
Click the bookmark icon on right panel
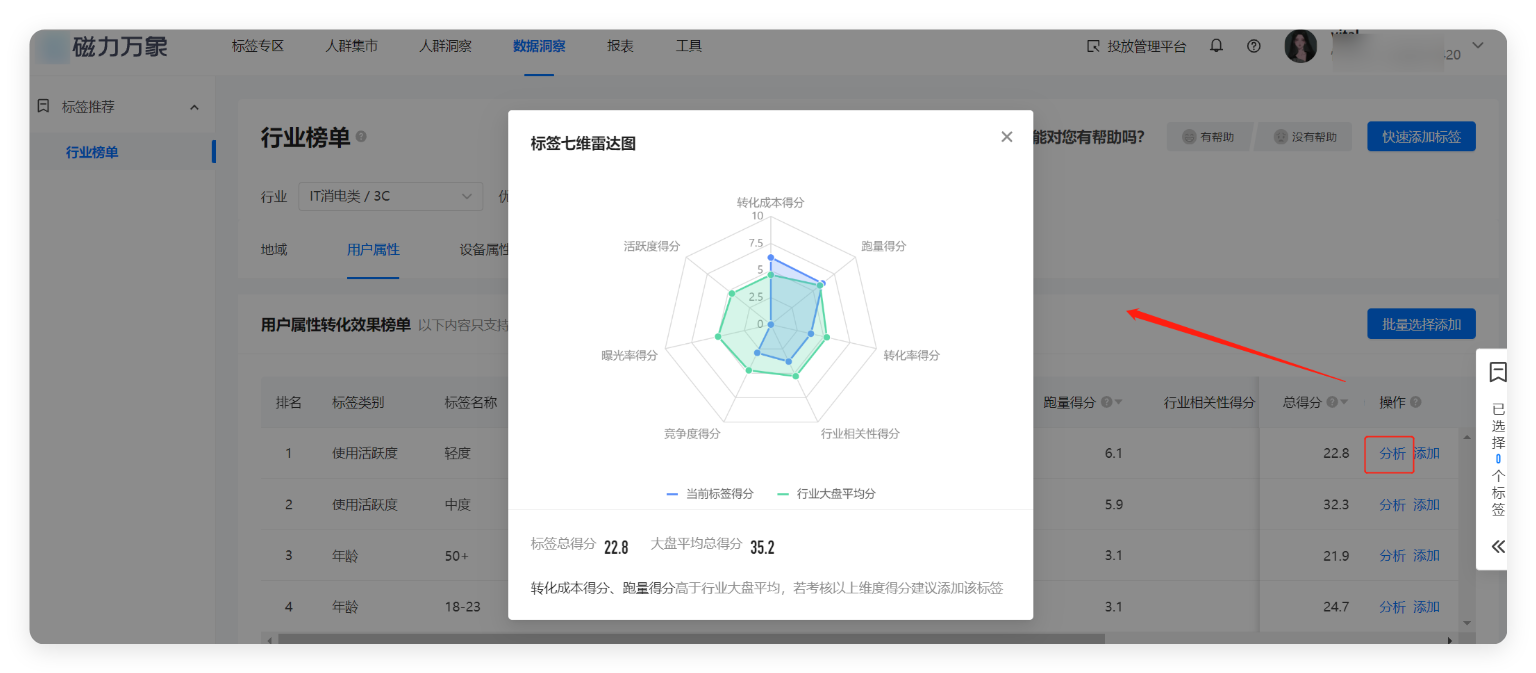[x=1497, y=372]
